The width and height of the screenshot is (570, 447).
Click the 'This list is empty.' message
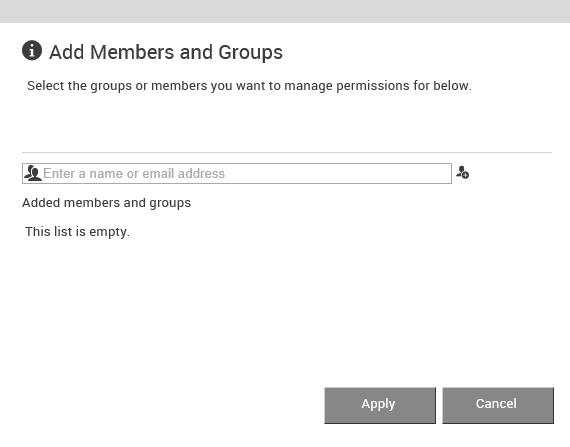click(x=77, y=231)
